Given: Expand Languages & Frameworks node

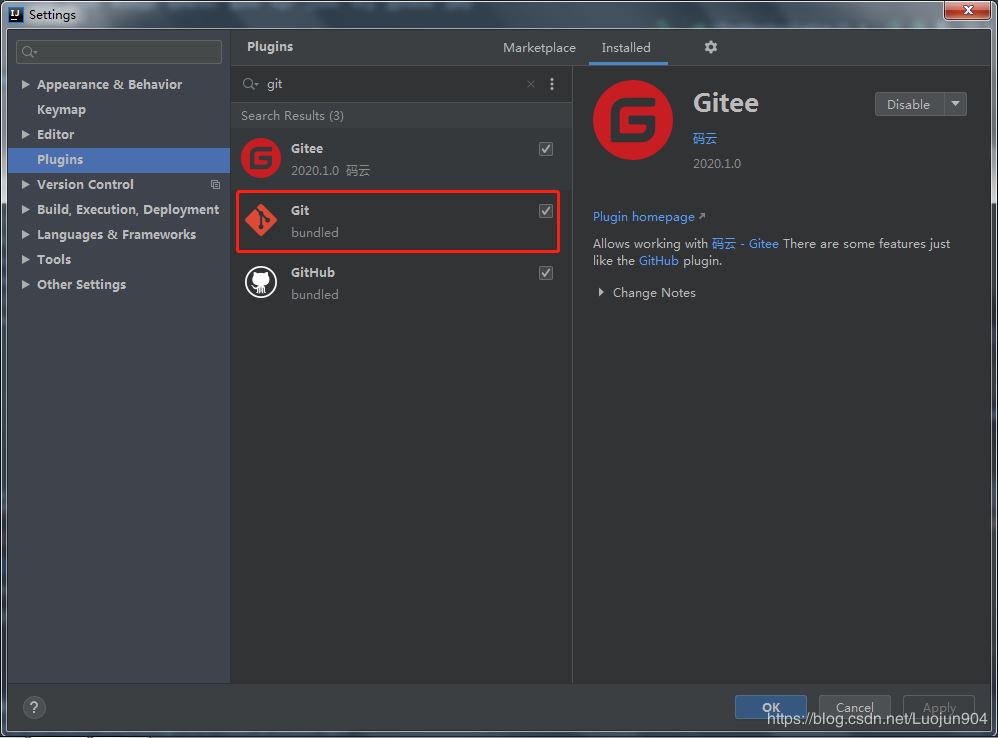Looking at the screenshot, I should tap(25, 234).
